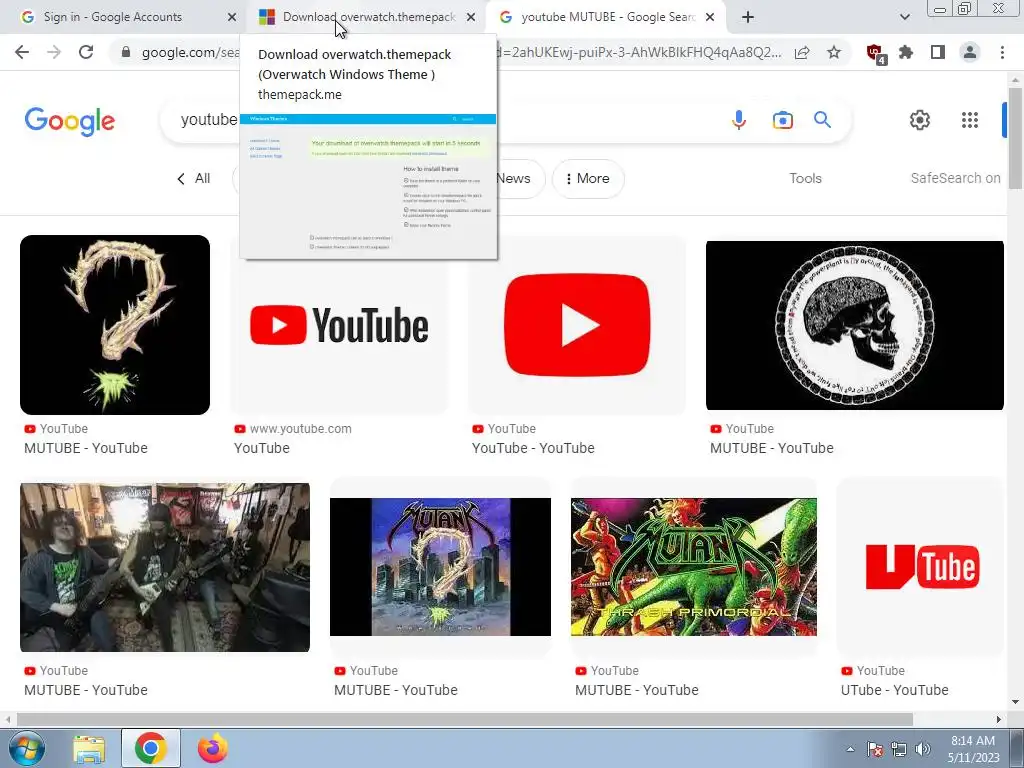View the site info lock icon
Image resolution: width=1024 pixels, height=768 pixels.
[126, 52]
